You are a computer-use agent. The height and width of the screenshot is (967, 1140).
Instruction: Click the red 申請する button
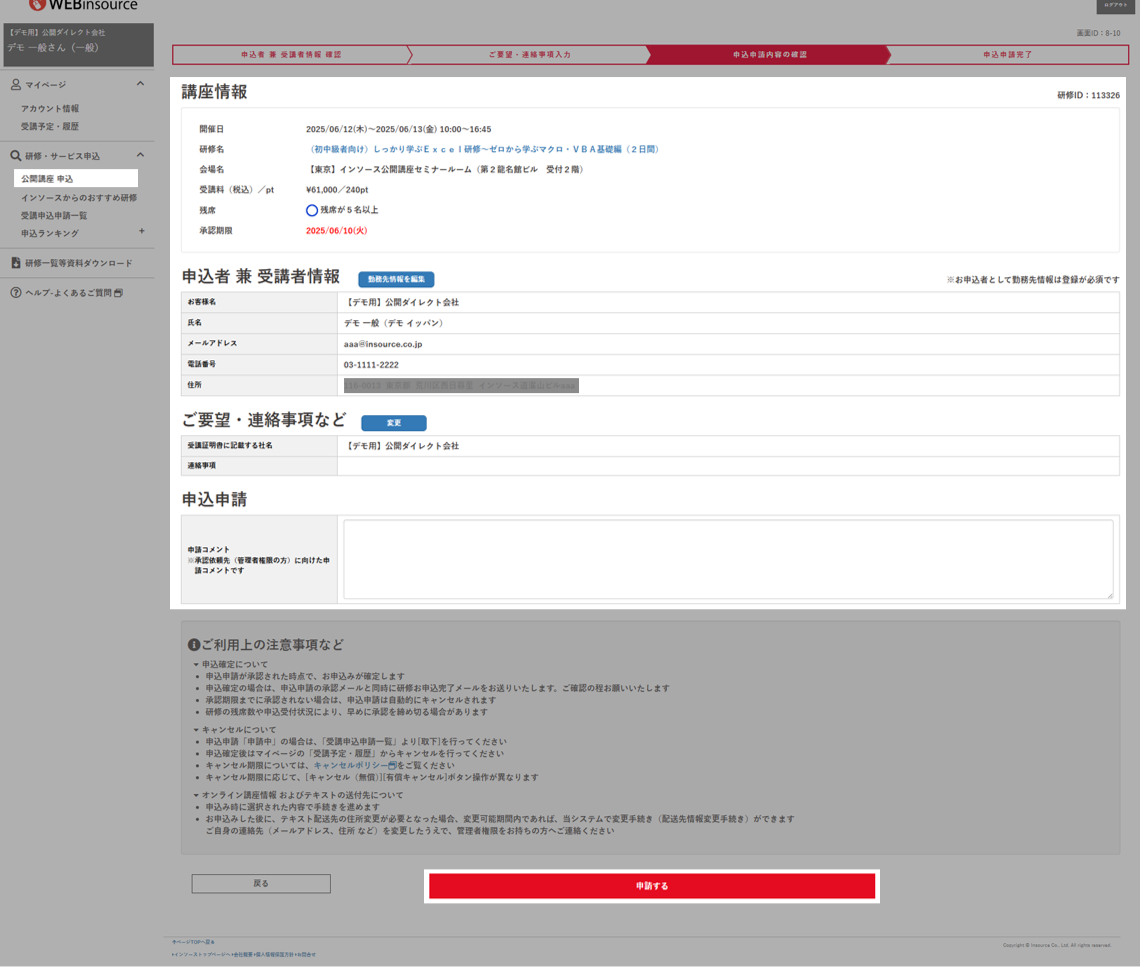(652, 886)
